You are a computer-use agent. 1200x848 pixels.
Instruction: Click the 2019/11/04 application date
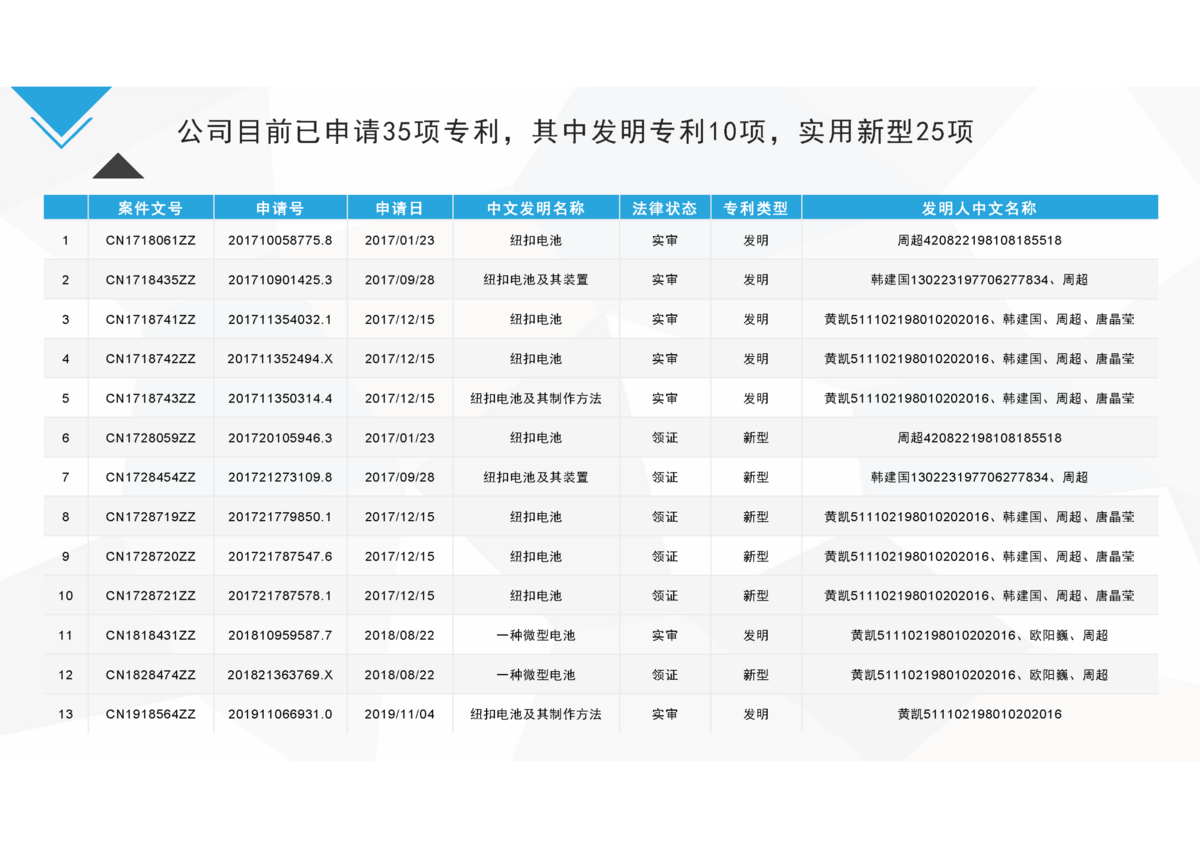(x=400, y=715)
